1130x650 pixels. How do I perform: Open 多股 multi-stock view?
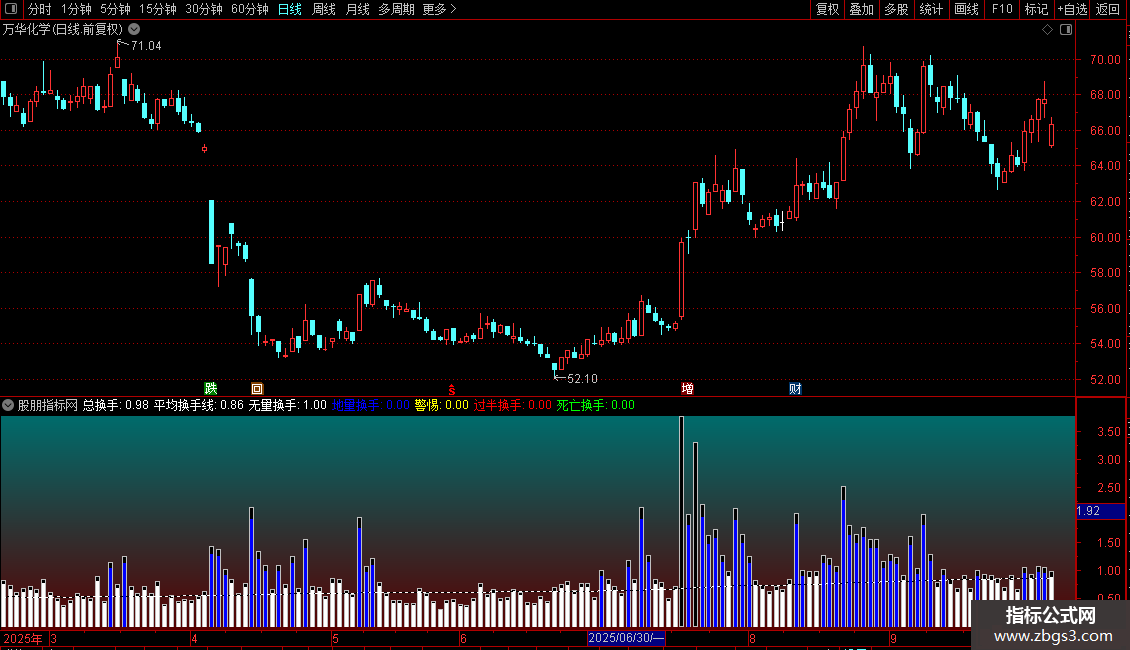[x=897, y=9]
